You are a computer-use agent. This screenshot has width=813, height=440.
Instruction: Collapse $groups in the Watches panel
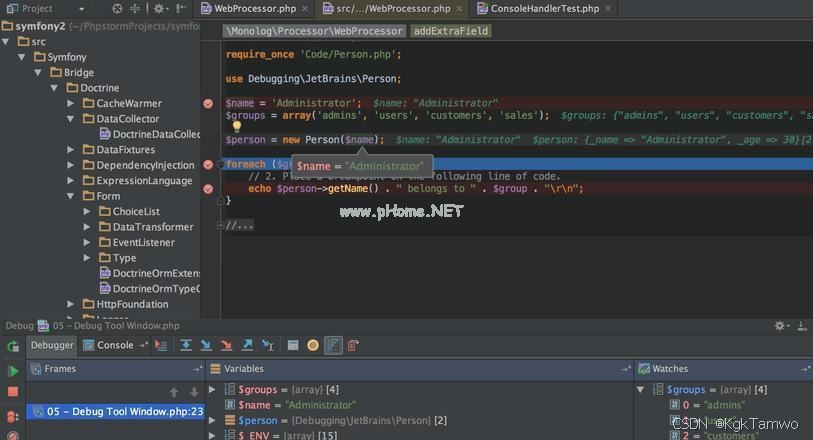641,389
